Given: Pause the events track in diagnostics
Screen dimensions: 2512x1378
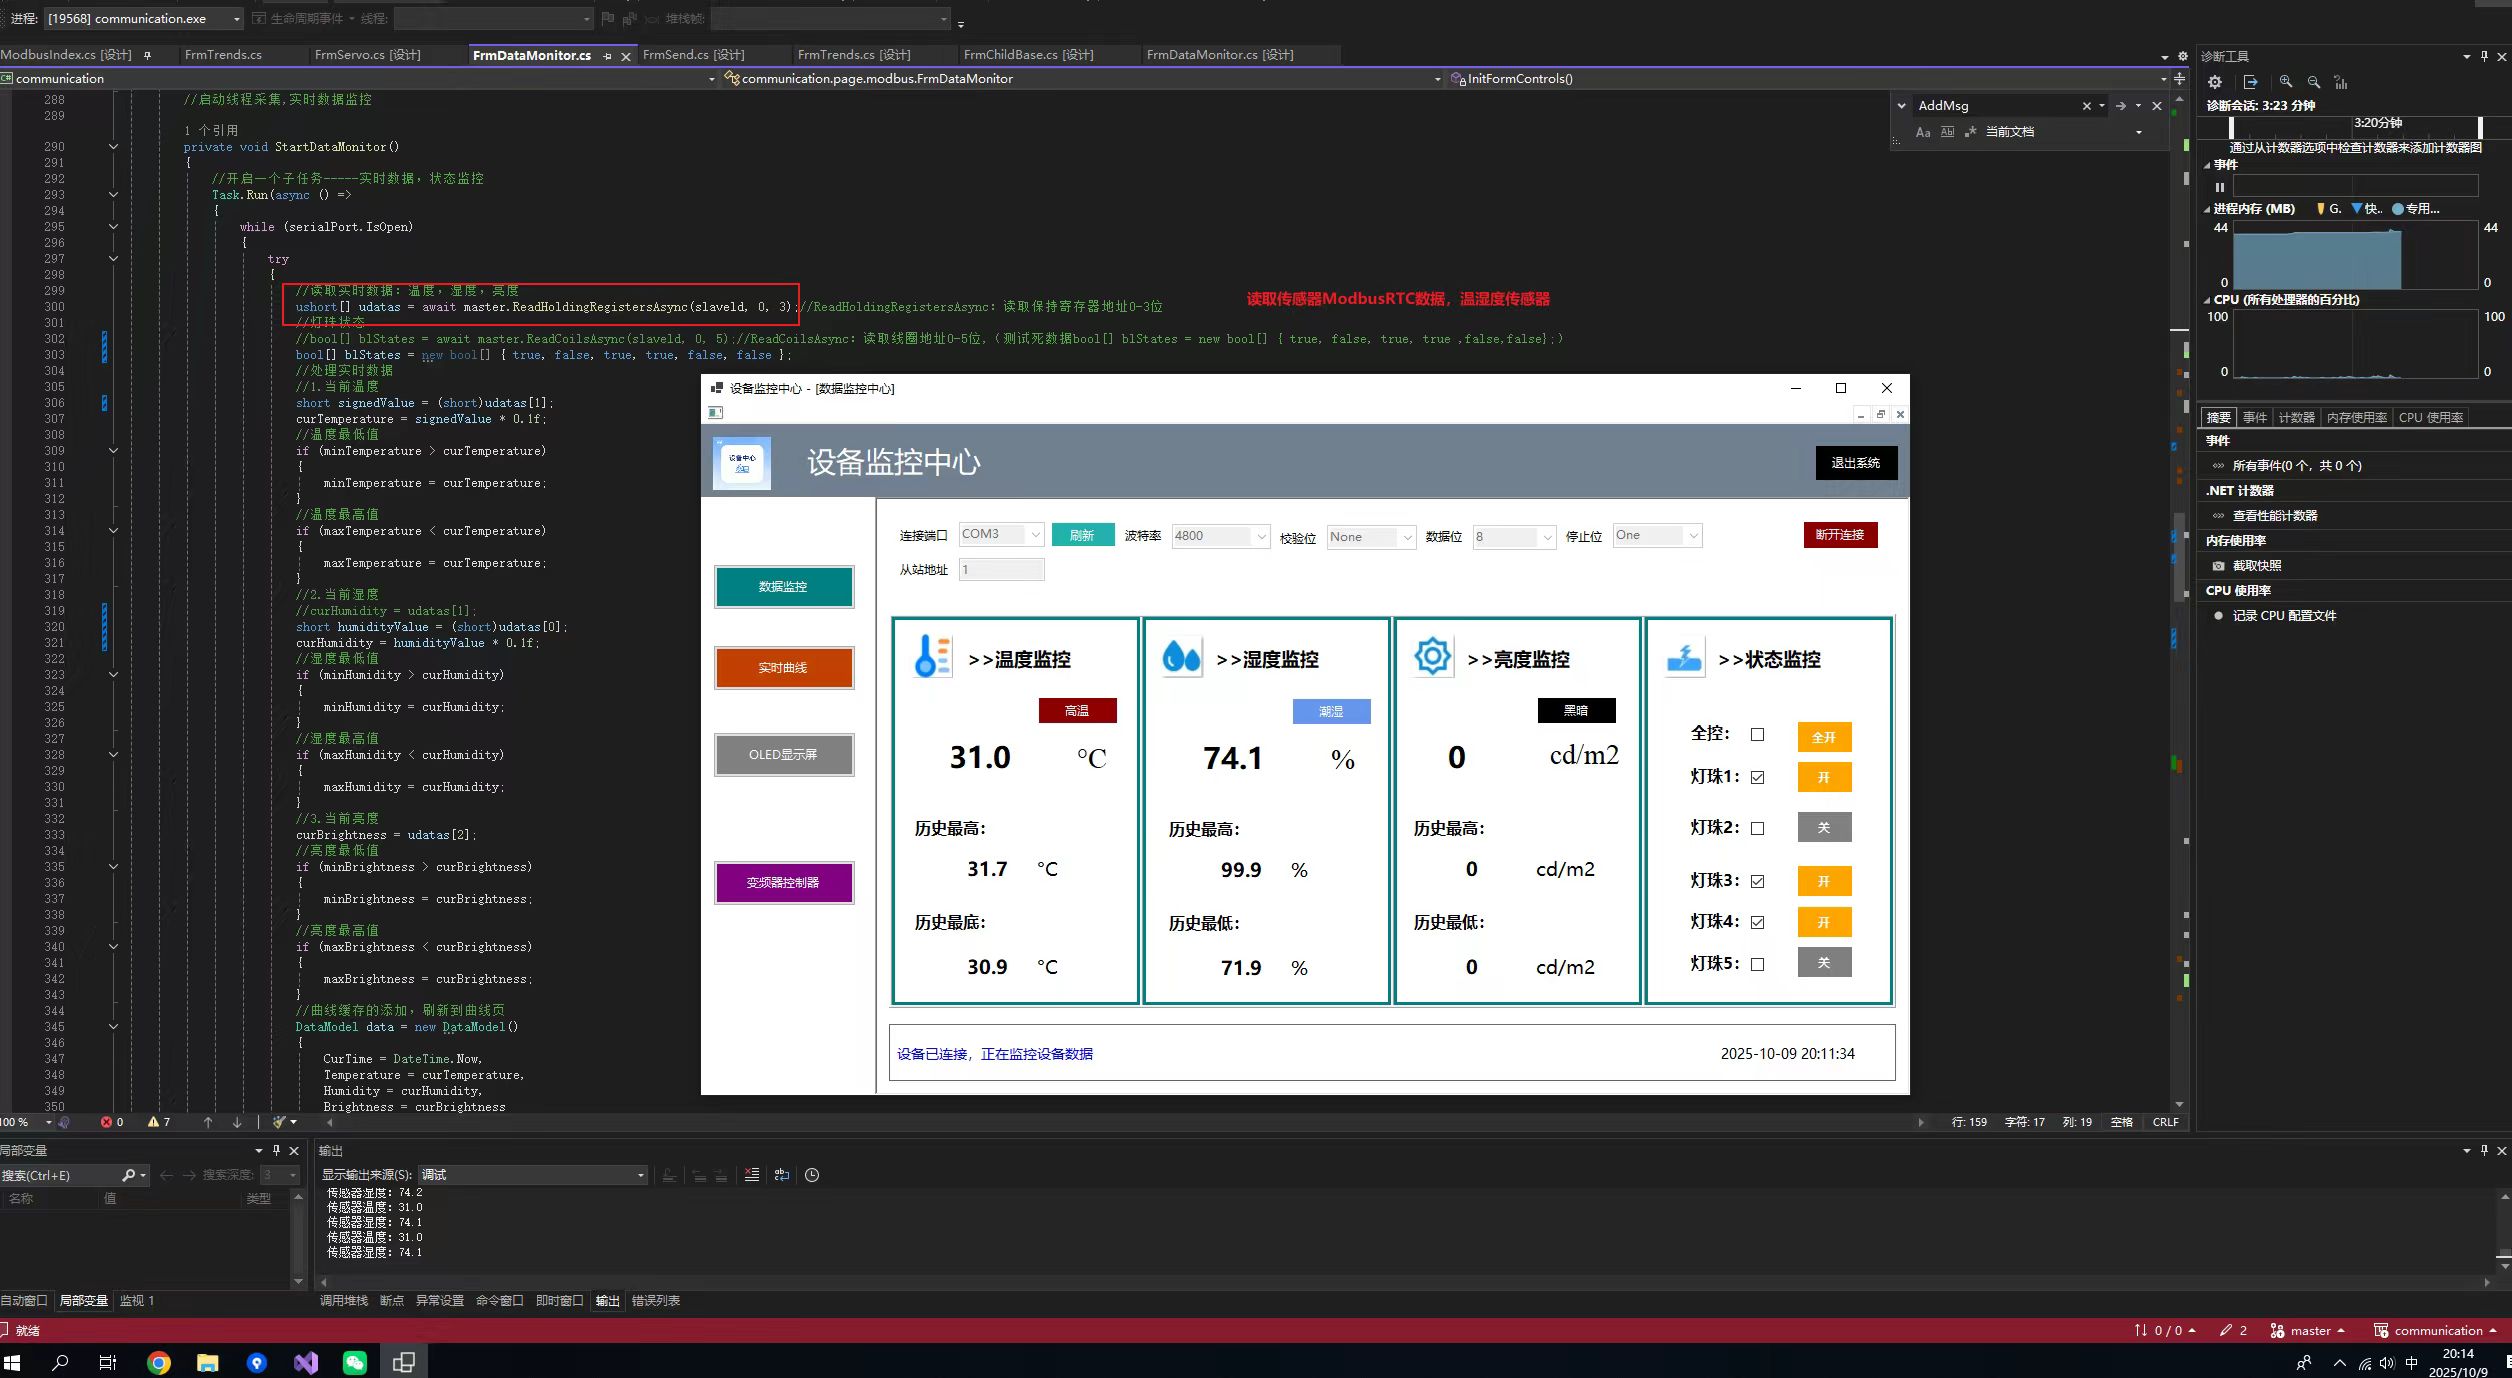Looking at the screenshot, I should point(2220,187).
